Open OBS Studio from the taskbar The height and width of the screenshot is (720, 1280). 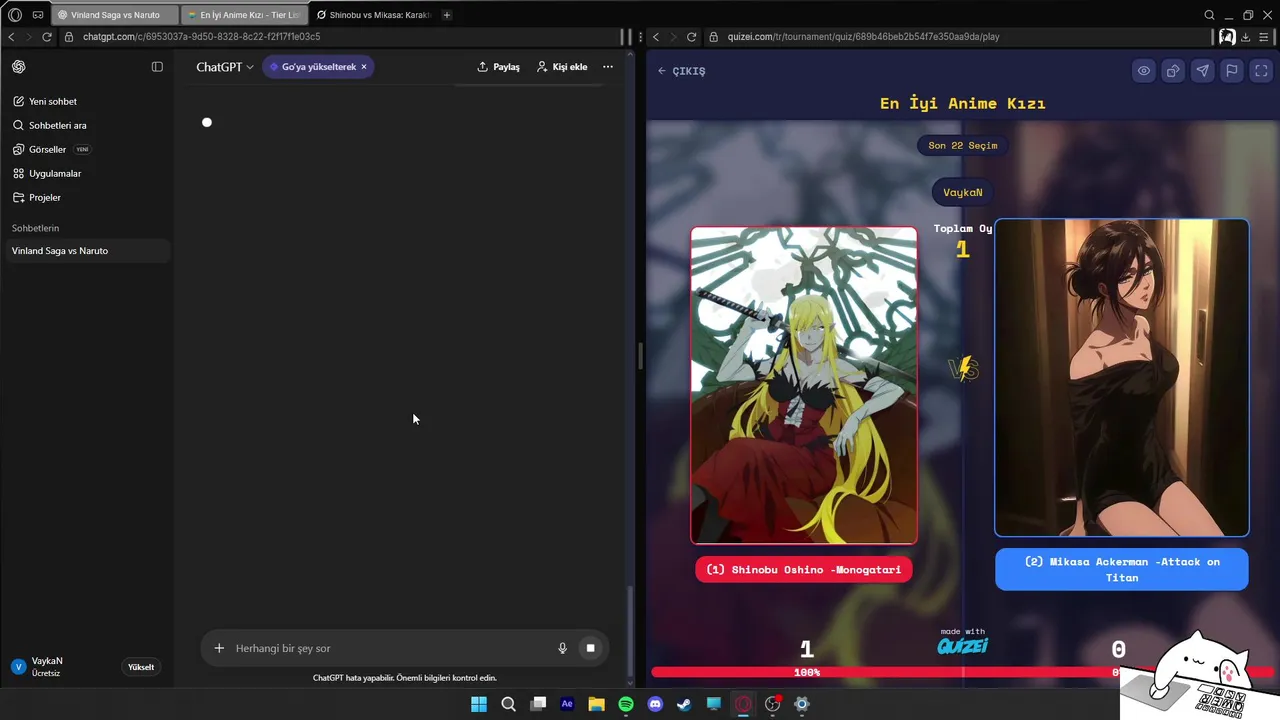(x=772, y=704)
